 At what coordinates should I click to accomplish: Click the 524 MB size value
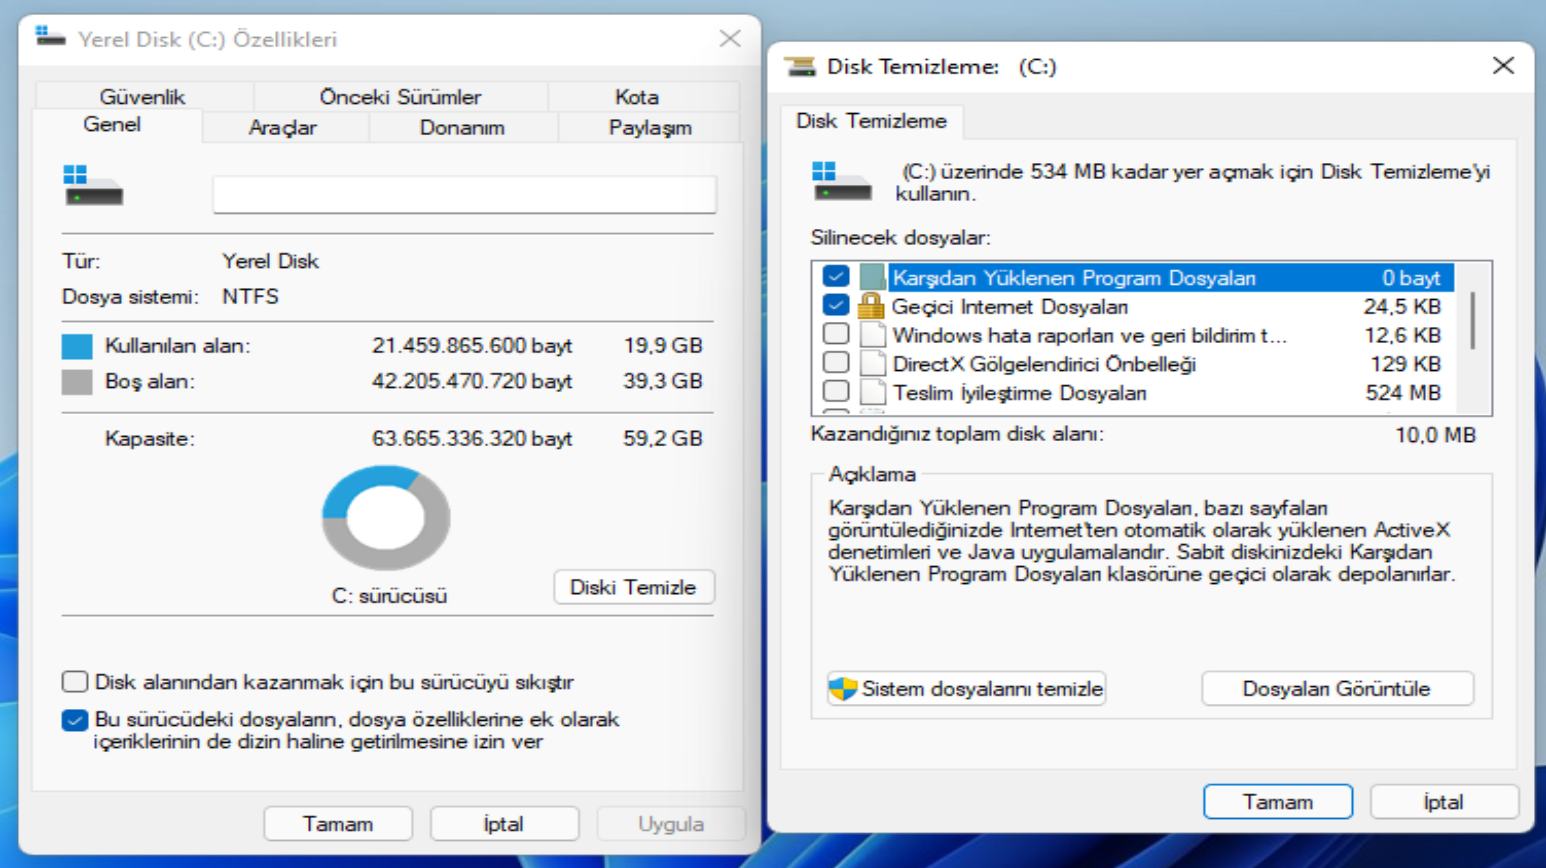[x=1403, y=393]
